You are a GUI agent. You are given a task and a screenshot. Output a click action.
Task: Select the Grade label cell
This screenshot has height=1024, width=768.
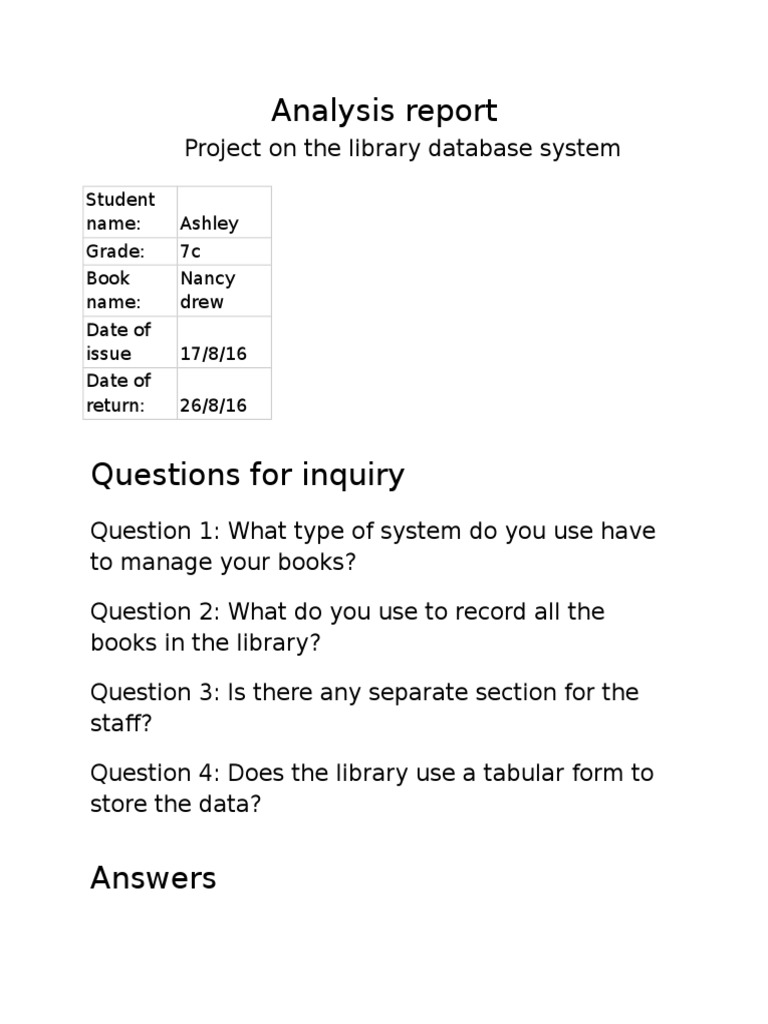coord(130,251)
